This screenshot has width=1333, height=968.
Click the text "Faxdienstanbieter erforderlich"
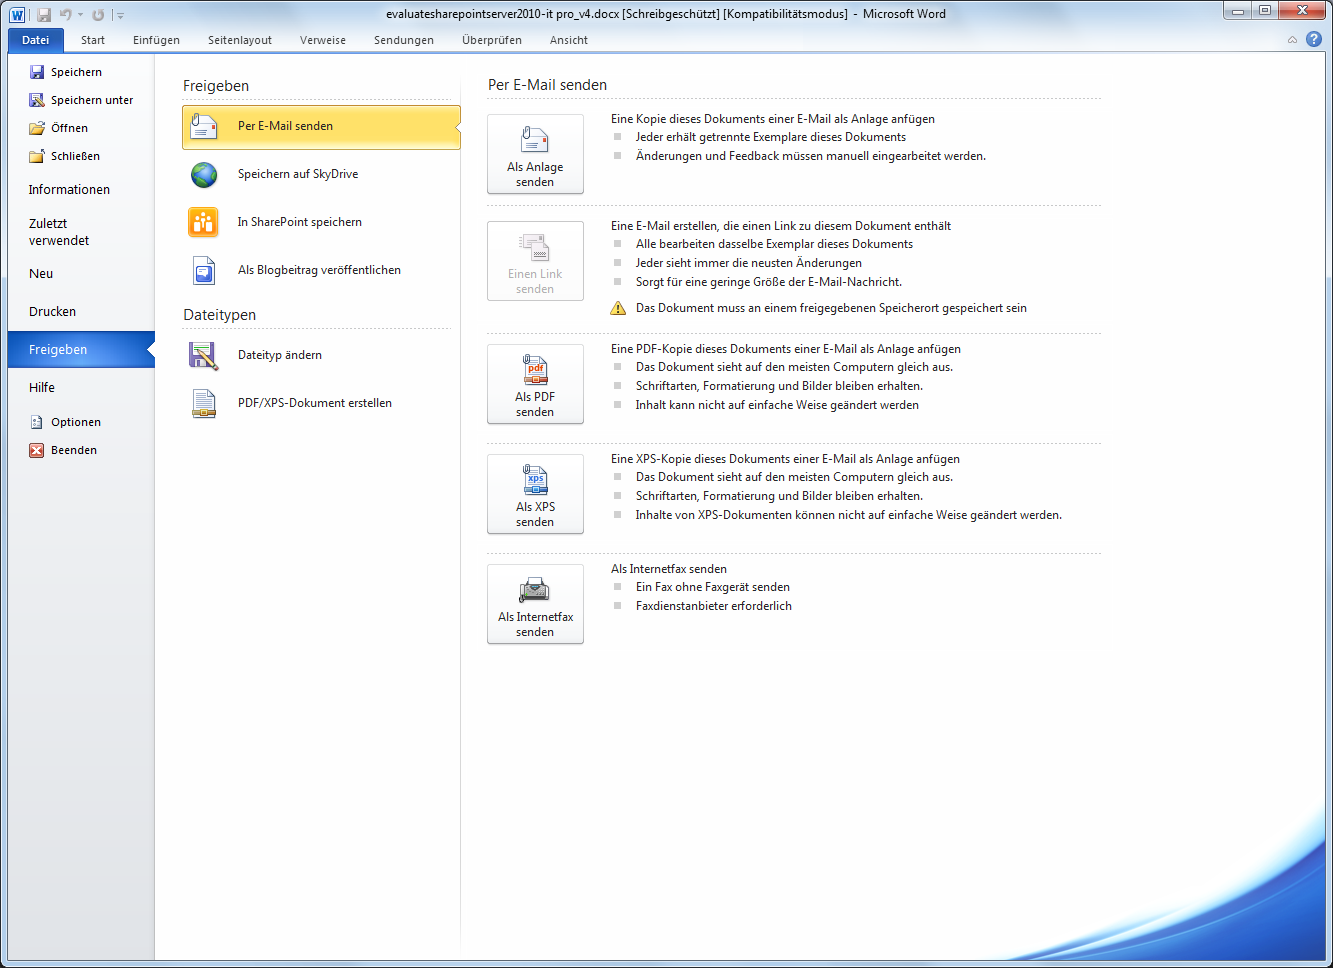(x=714, y=606)
